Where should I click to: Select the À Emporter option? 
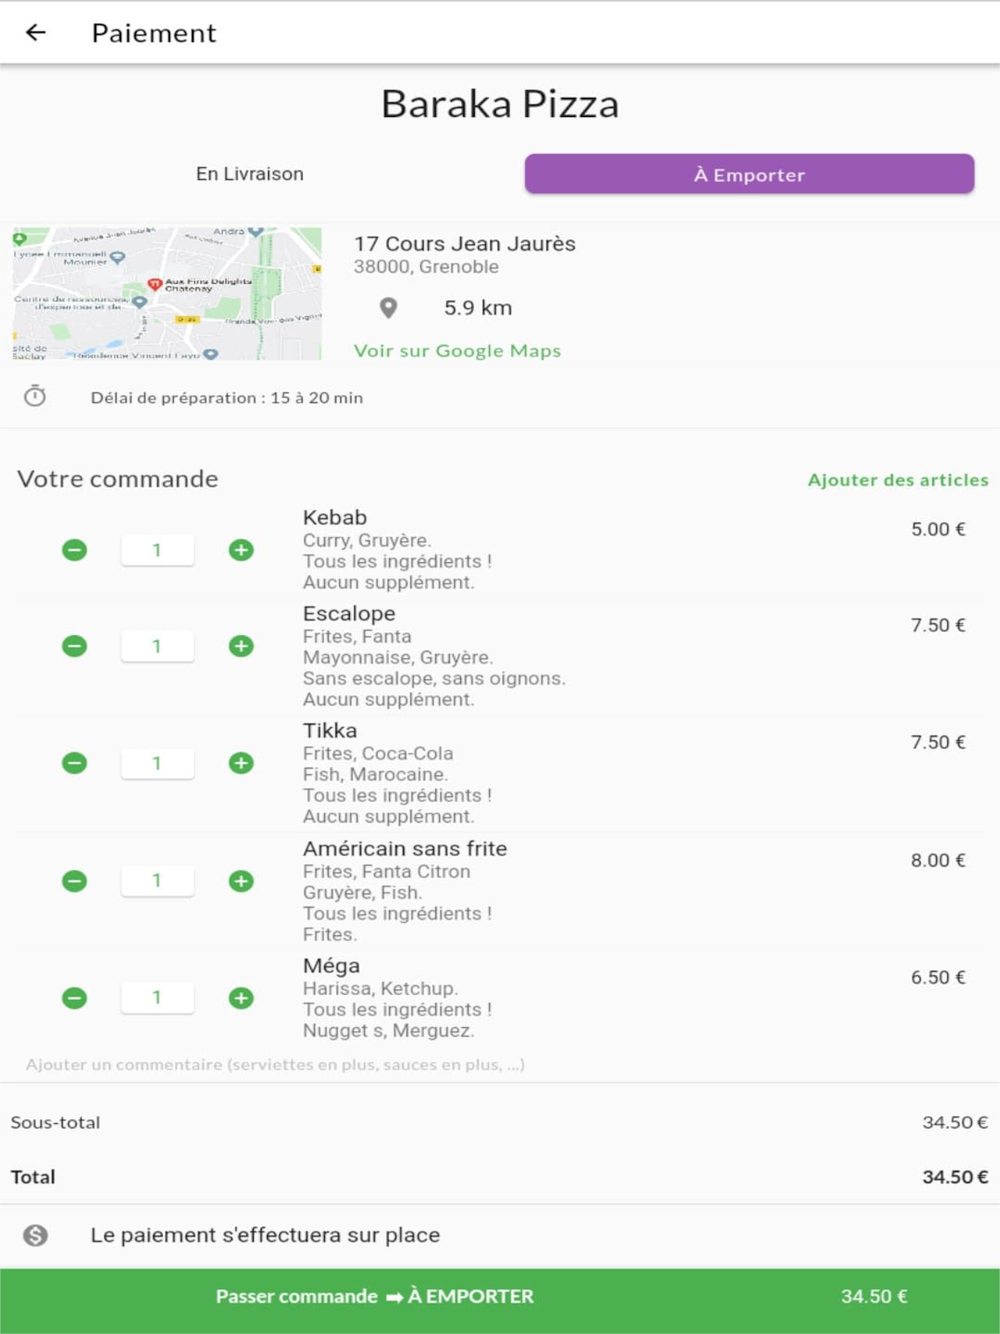[x=749, y=174]
